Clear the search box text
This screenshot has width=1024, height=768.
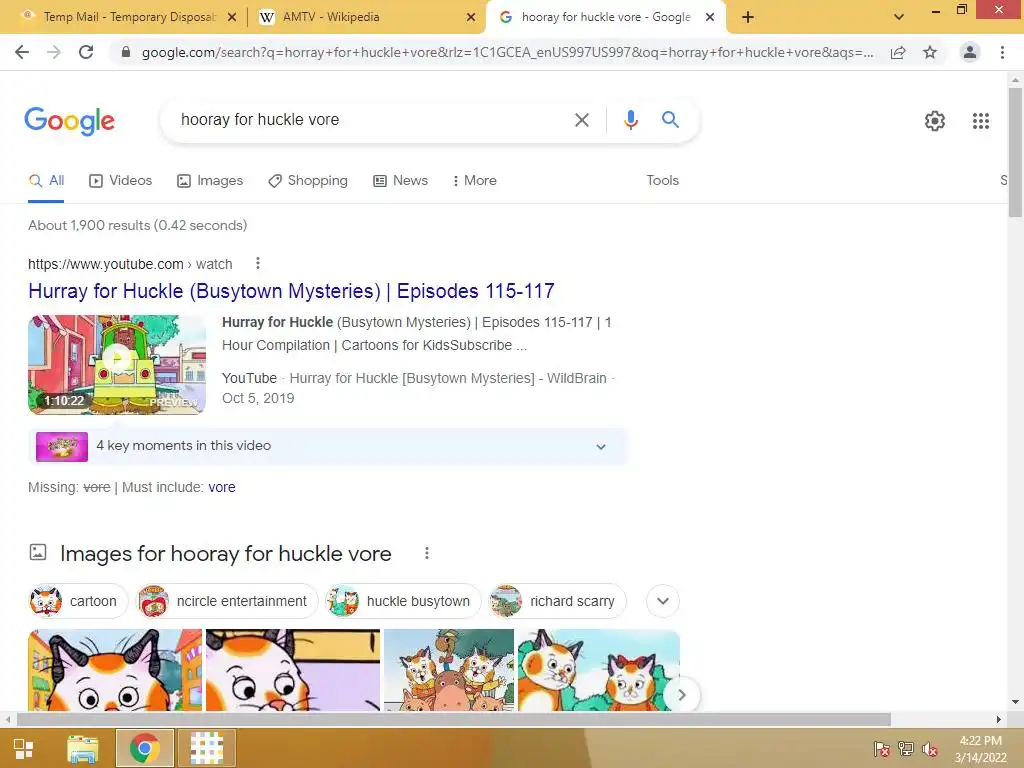(581, 120)
